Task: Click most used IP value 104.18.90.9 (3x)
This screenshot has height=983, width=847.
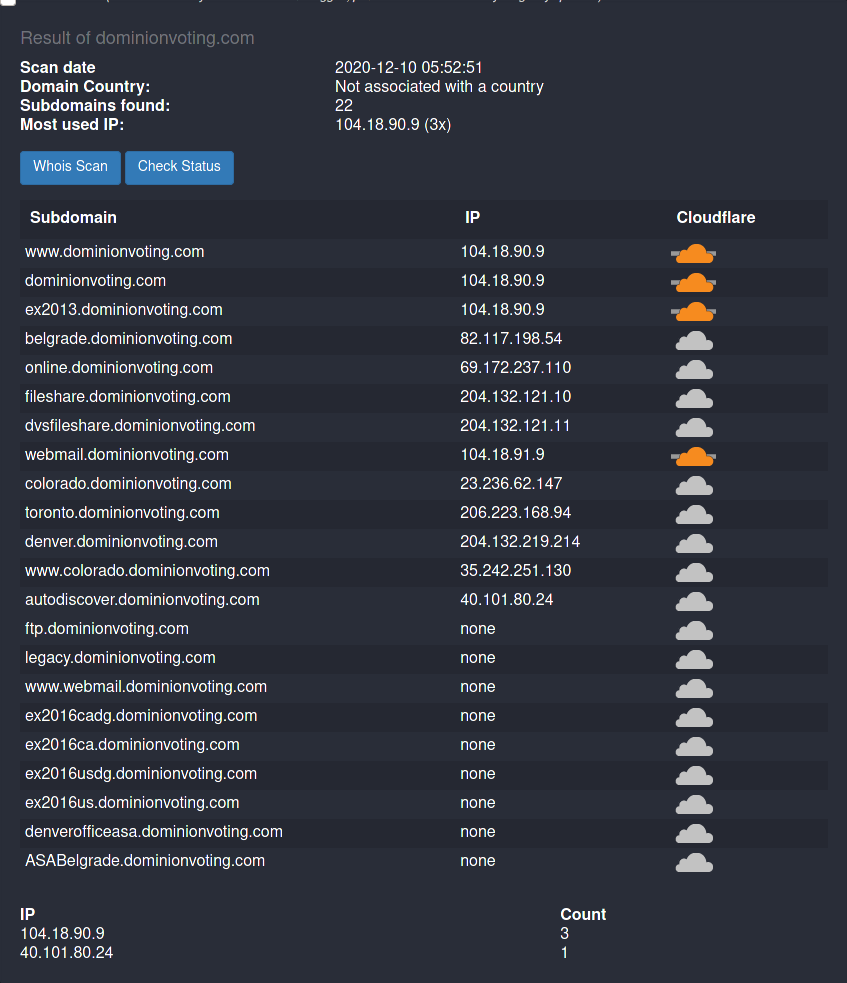Action: tap(393, 124)
